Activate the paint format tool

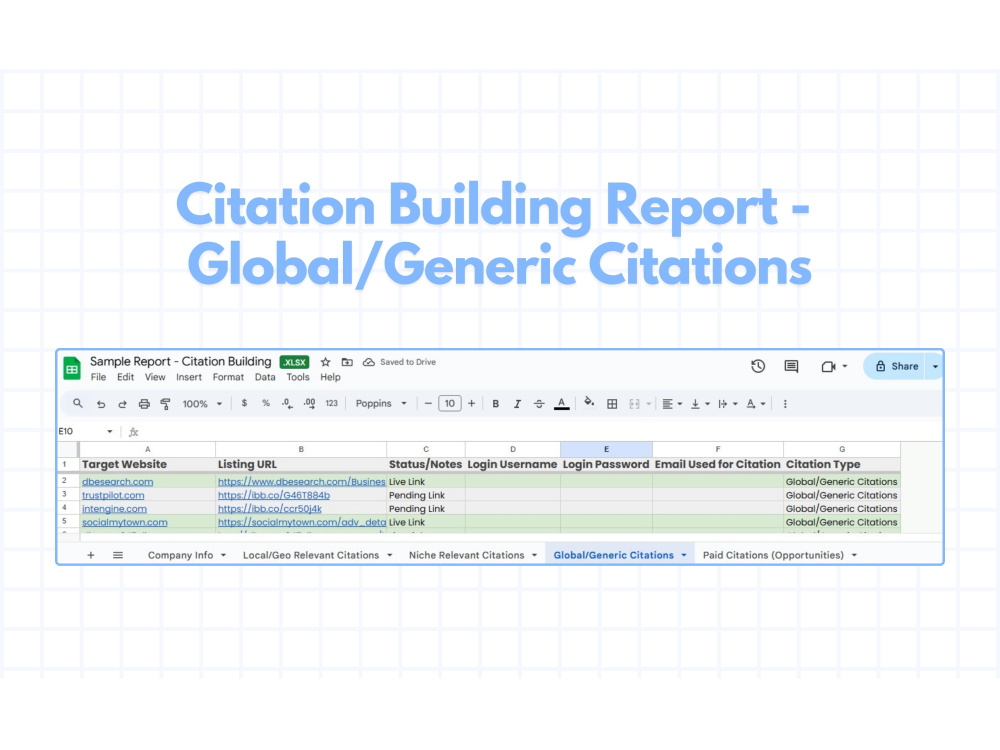point(166,404)
